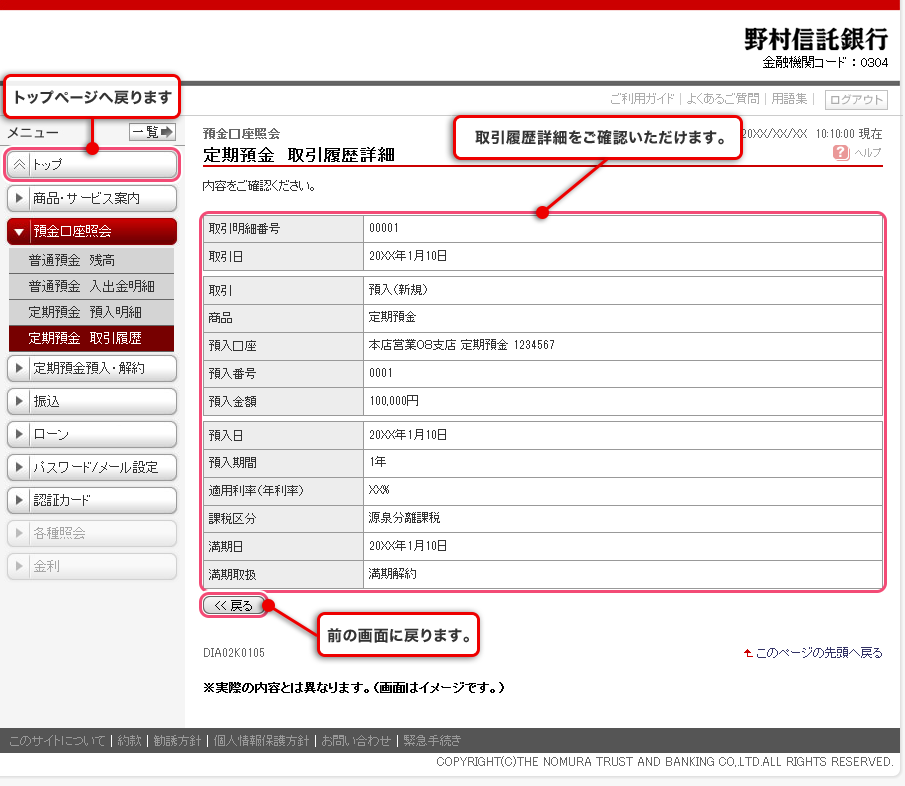
Task: Expand the 認証カード menu section
Action: 92,500
